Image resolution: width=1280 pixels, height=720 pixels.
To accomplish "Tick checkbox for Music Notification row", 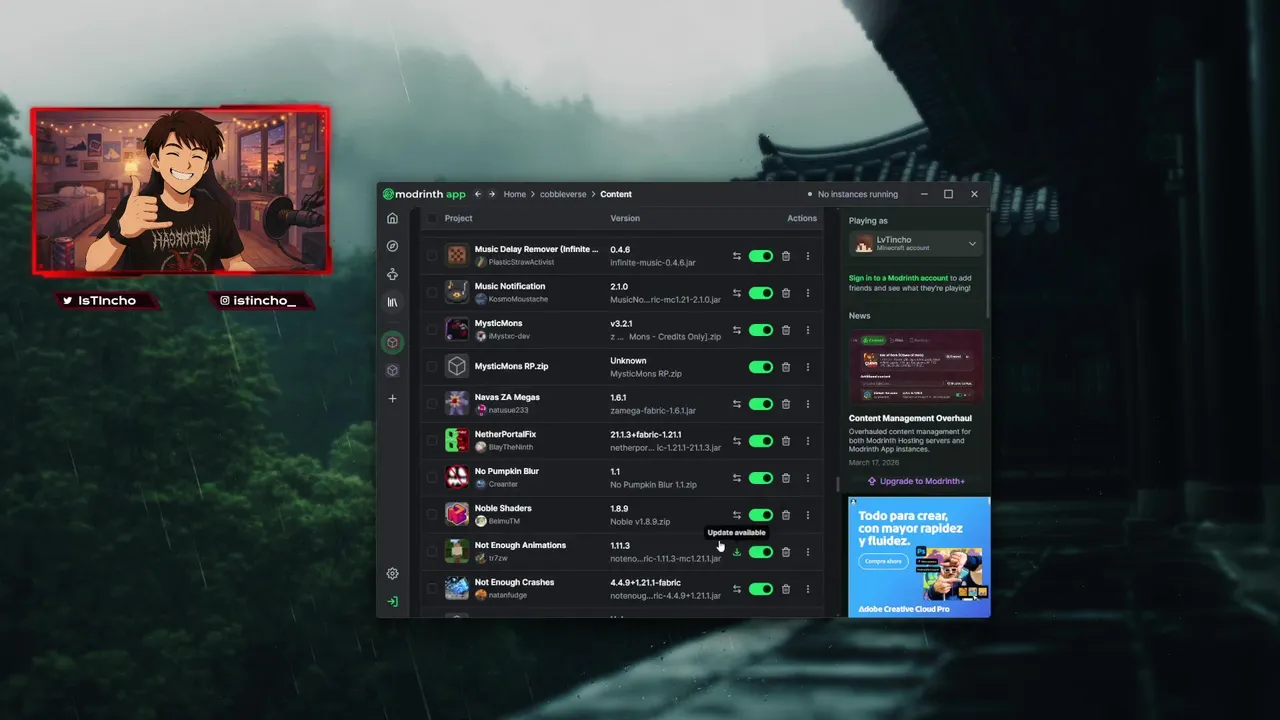I will [432, 293].
